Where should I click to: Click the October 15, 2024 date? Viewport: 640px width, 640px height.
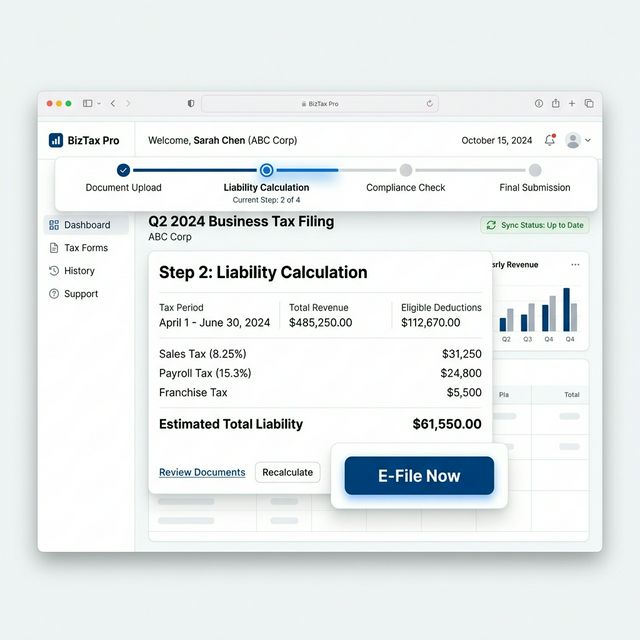[497, 140]
